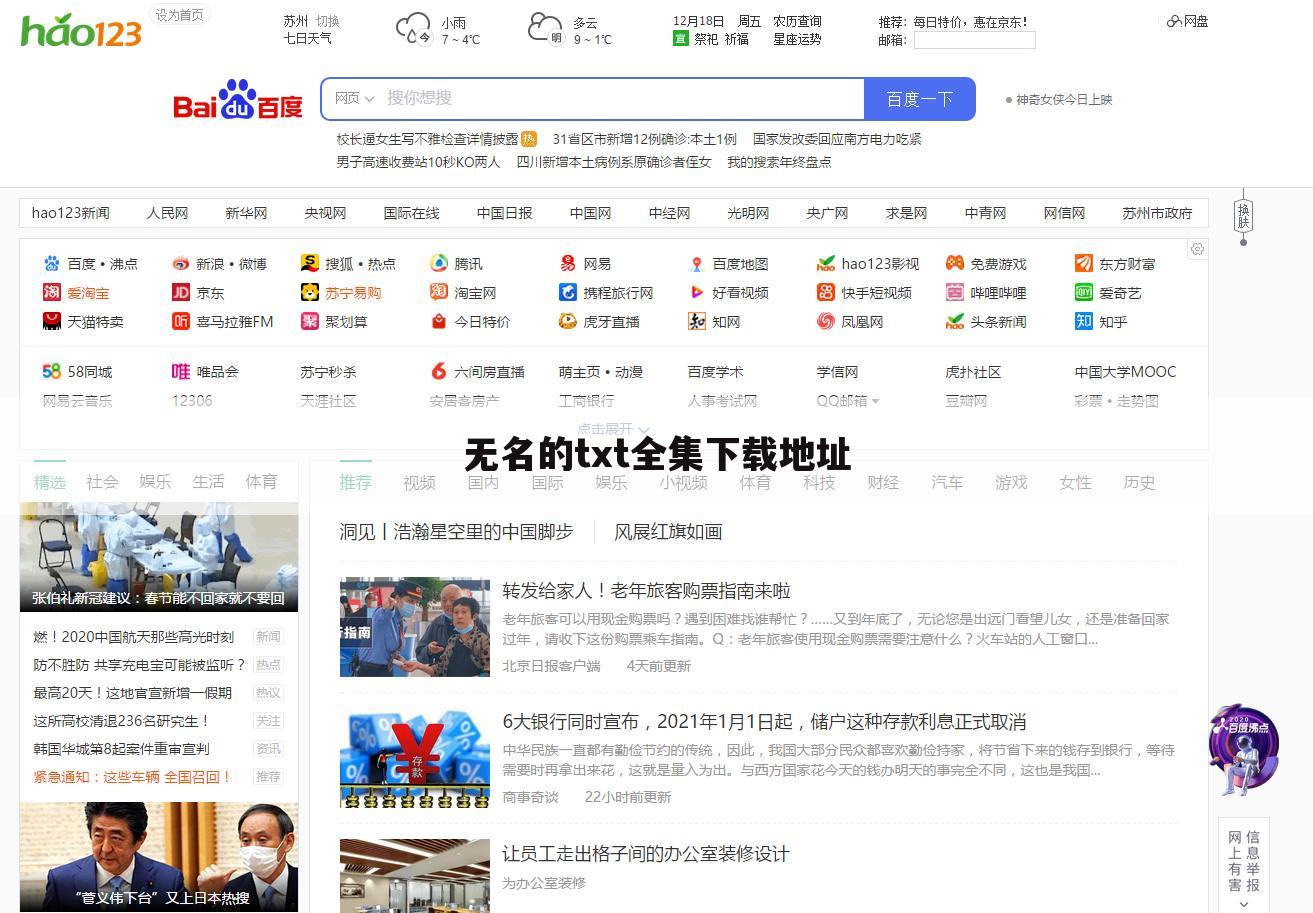Open the 苏州市政府 link
1313x913 pixels.
point(1157,213)
